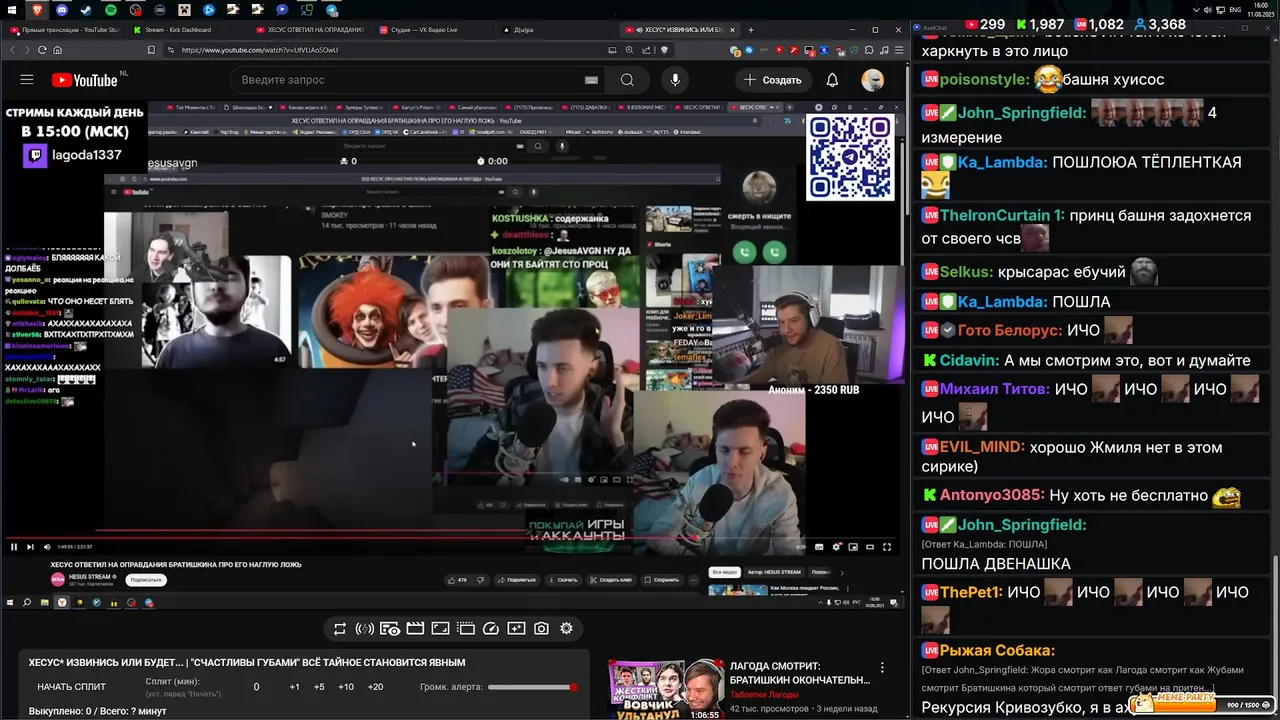This screenshot has height=720, width=1280.
Task: Click the Михаил Титов chat username
Action: coord(994,389)
